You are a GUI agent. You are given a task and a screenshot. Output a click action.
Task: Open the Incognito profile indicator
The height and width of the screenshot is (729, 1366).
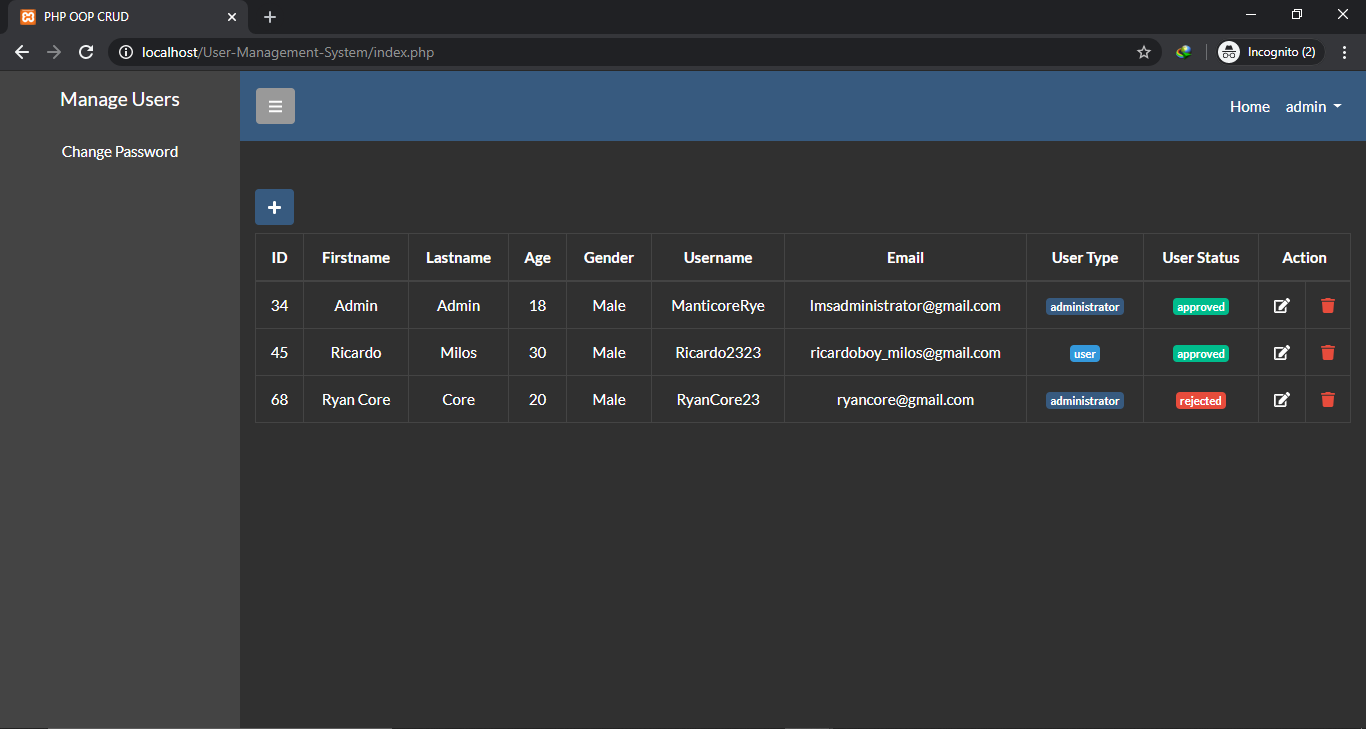click(x=1270, y=52)
